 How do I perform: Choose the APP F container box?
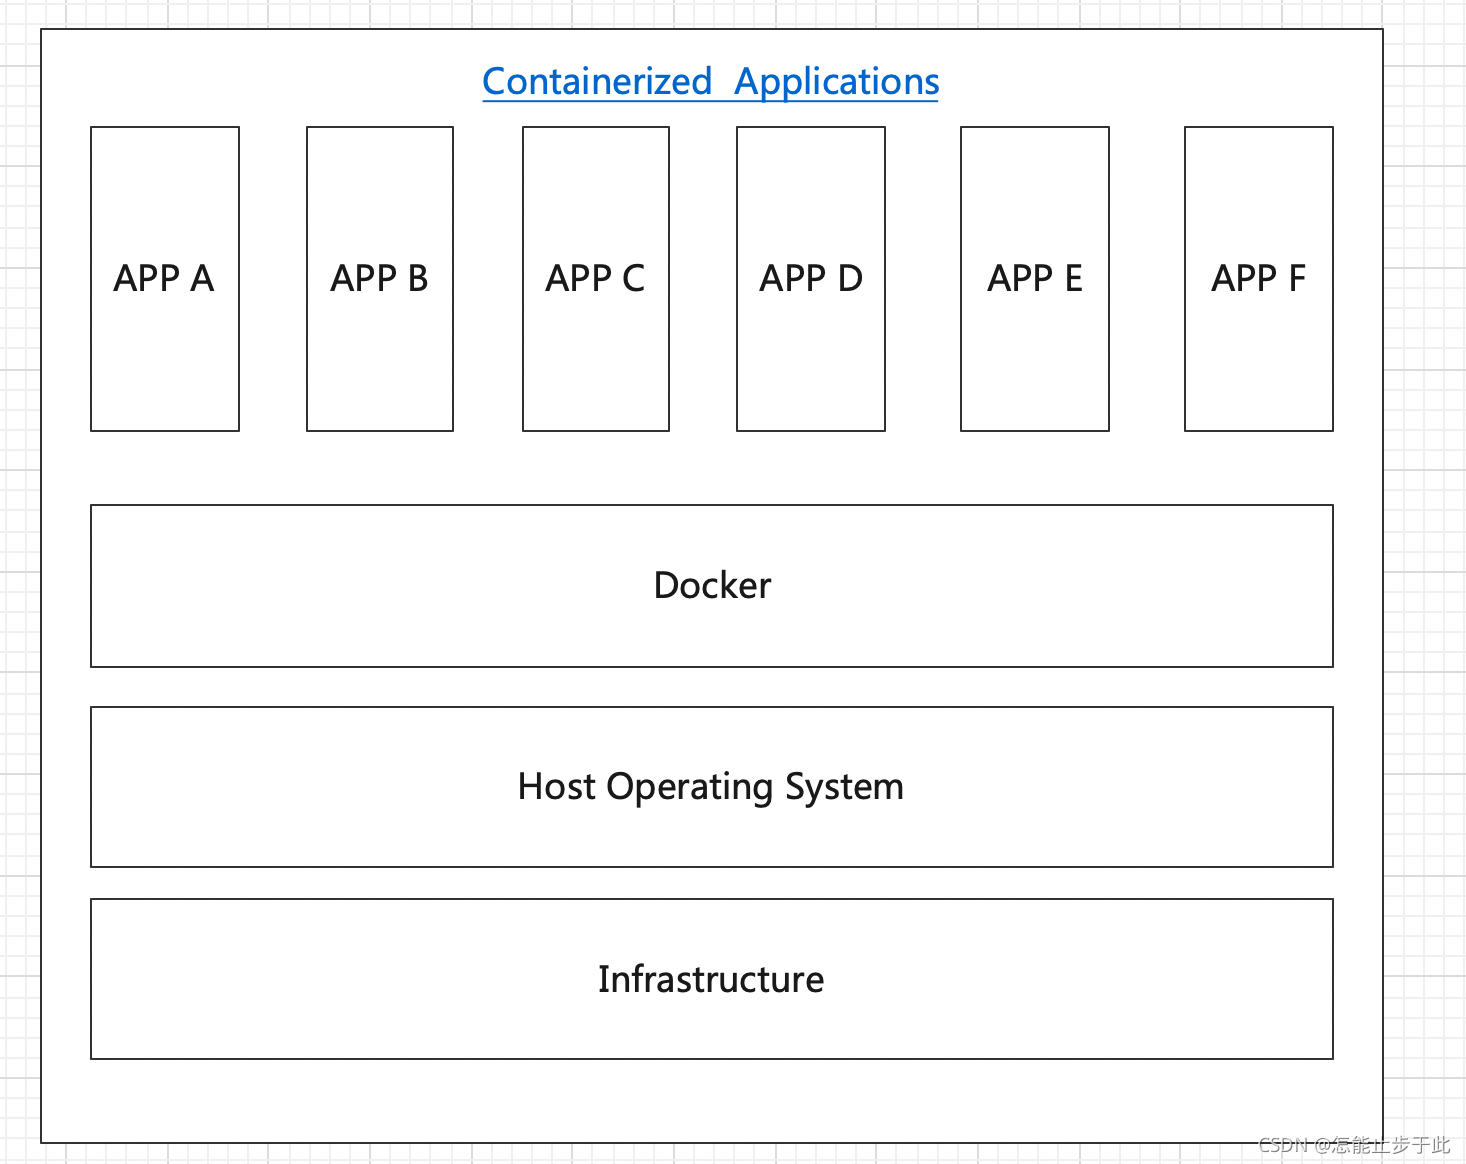[x=1259, y=279]
